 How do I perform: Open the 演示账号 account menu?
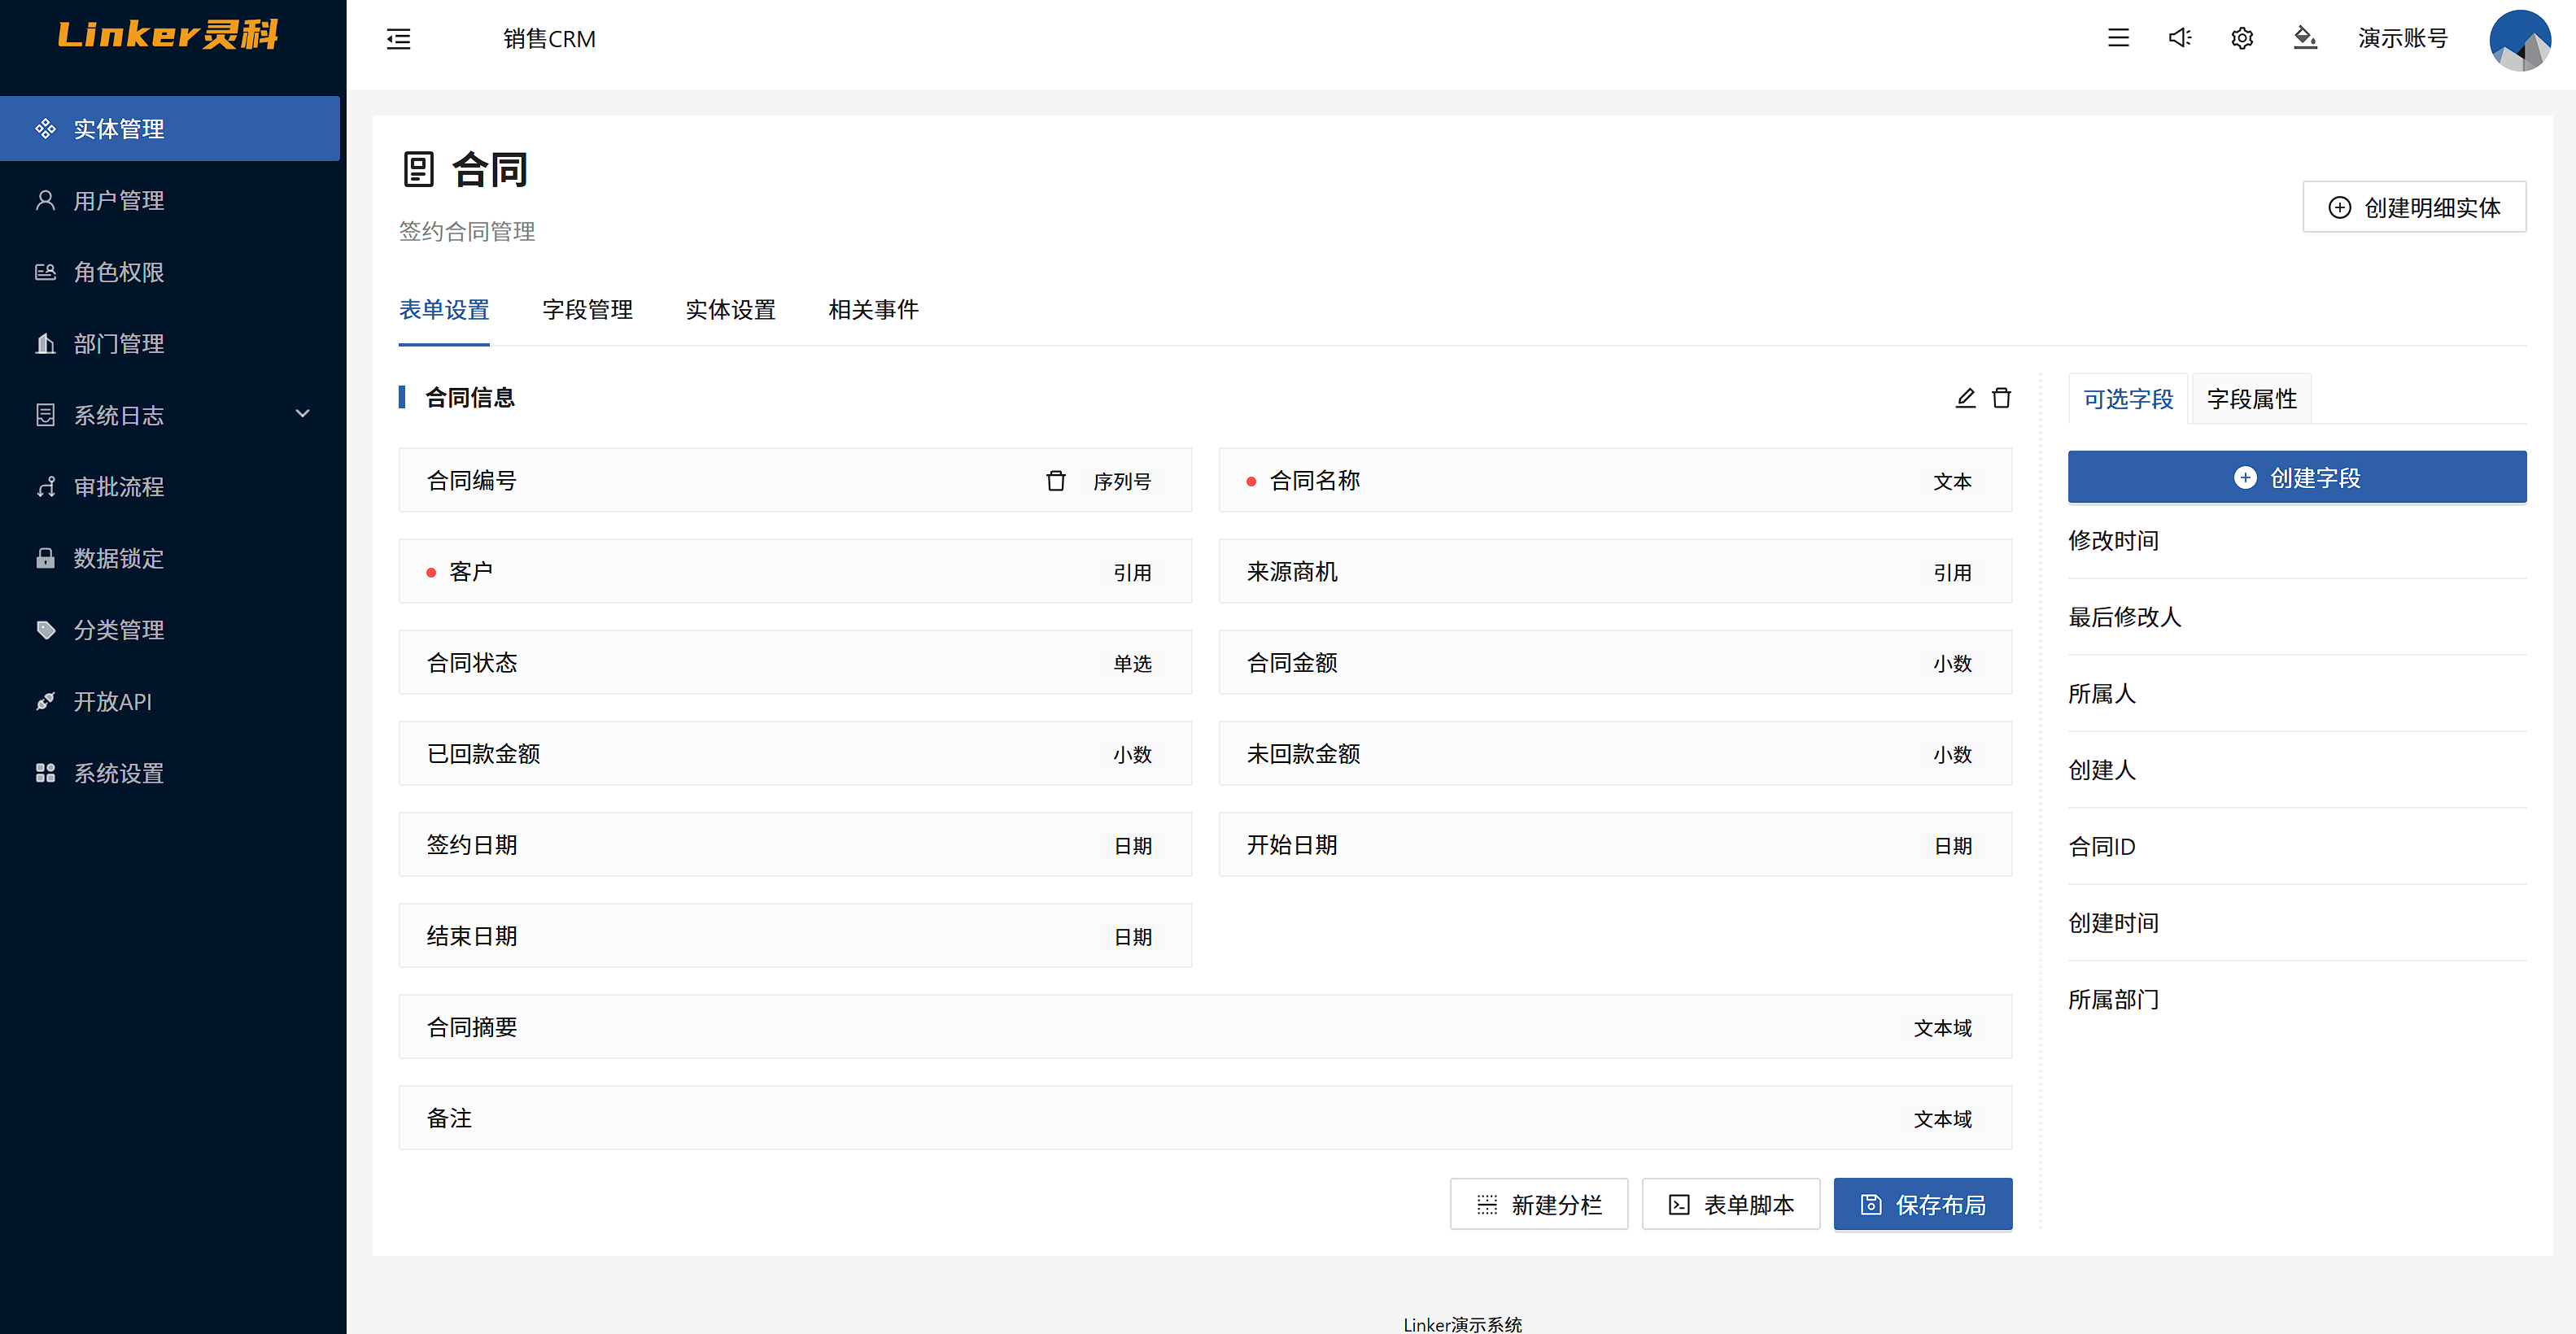pos(2402,38)
